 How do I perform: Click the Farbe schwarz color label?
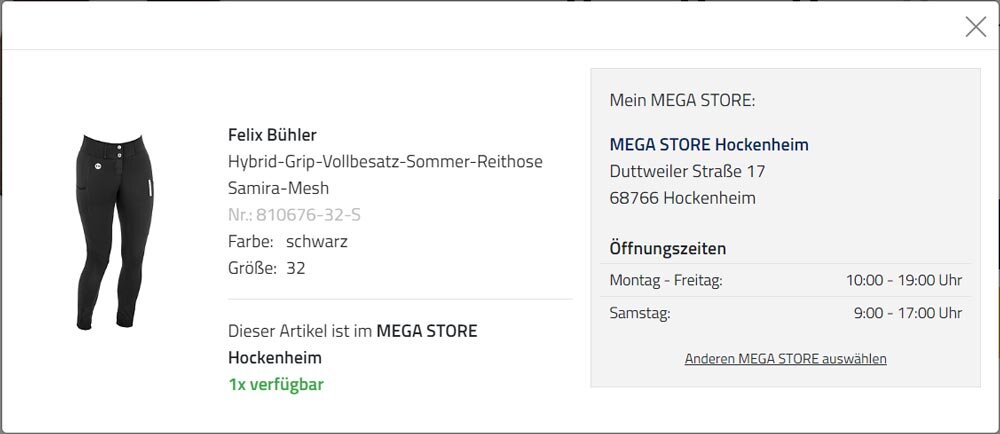point(288,242)
